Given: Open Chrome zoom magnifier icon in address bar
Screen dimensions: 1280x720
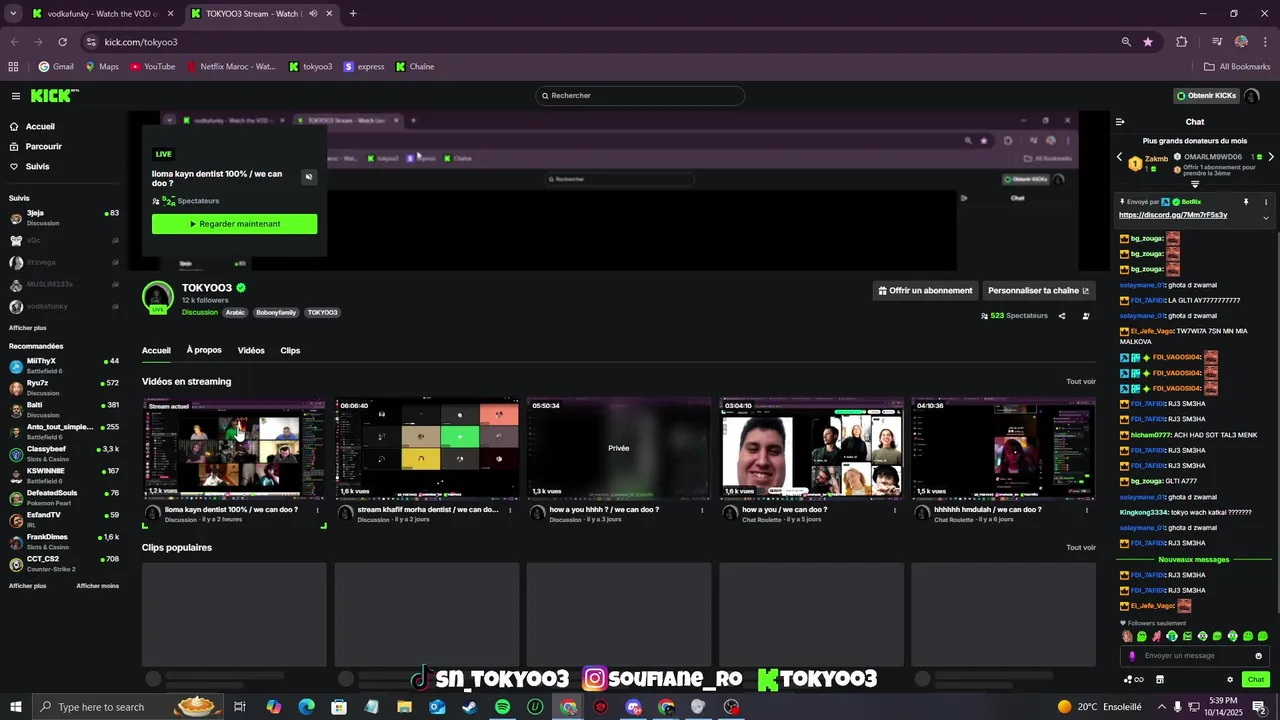Looking at the screenshot, I should [x=1126, y=42].
